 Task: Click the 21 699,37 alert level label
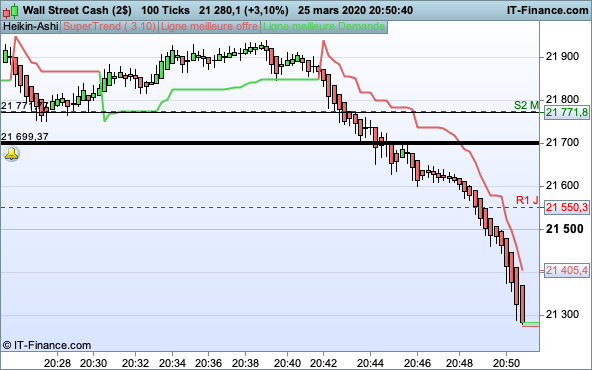tap(25, 136)
